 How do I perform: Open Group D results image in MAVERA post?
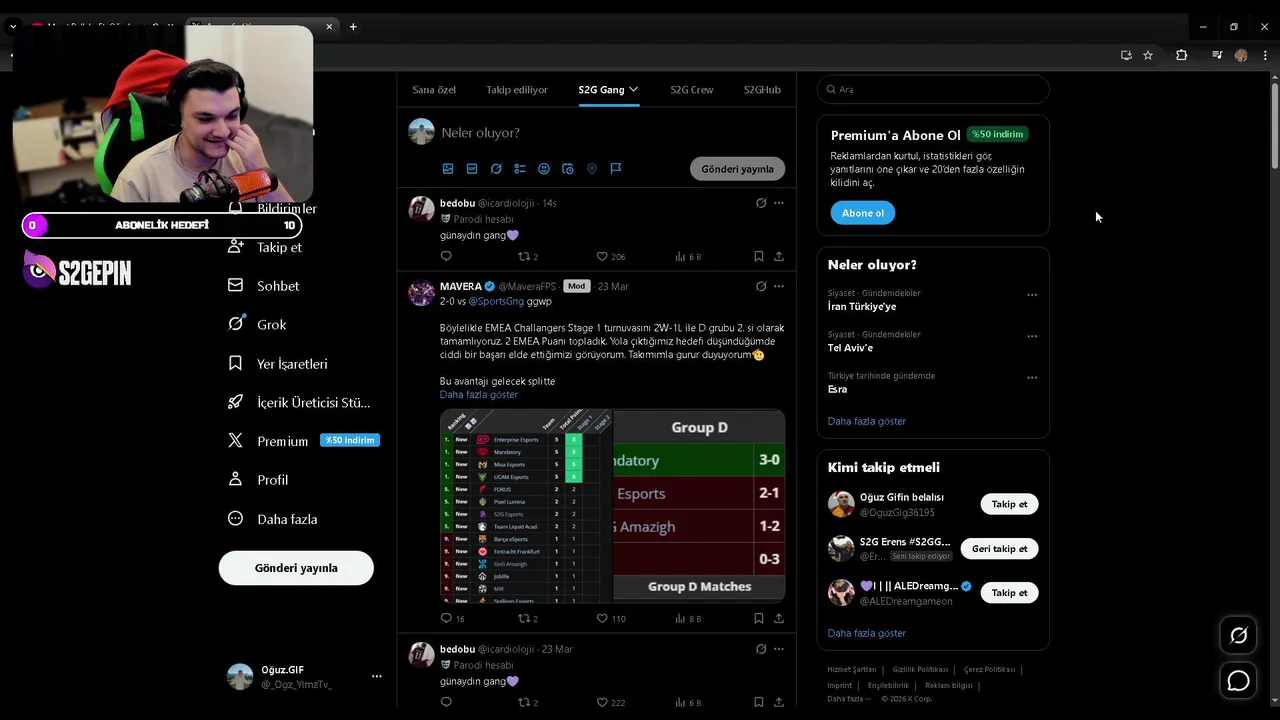point(699,506)
